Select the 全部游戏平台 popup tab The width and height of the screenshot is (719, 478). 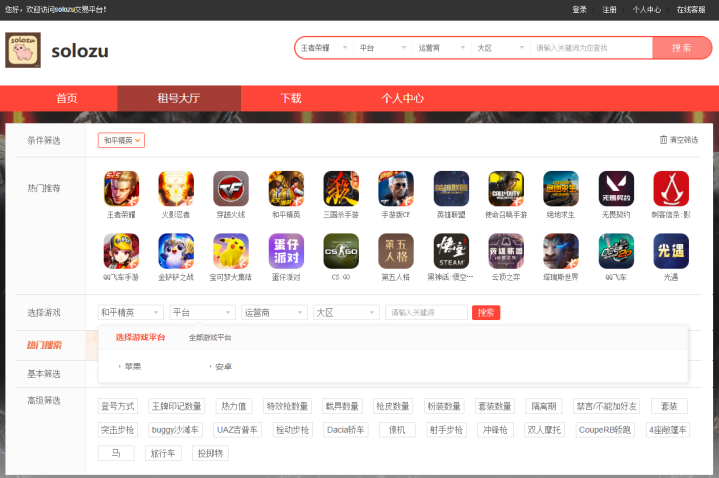(x=210, y=338)
